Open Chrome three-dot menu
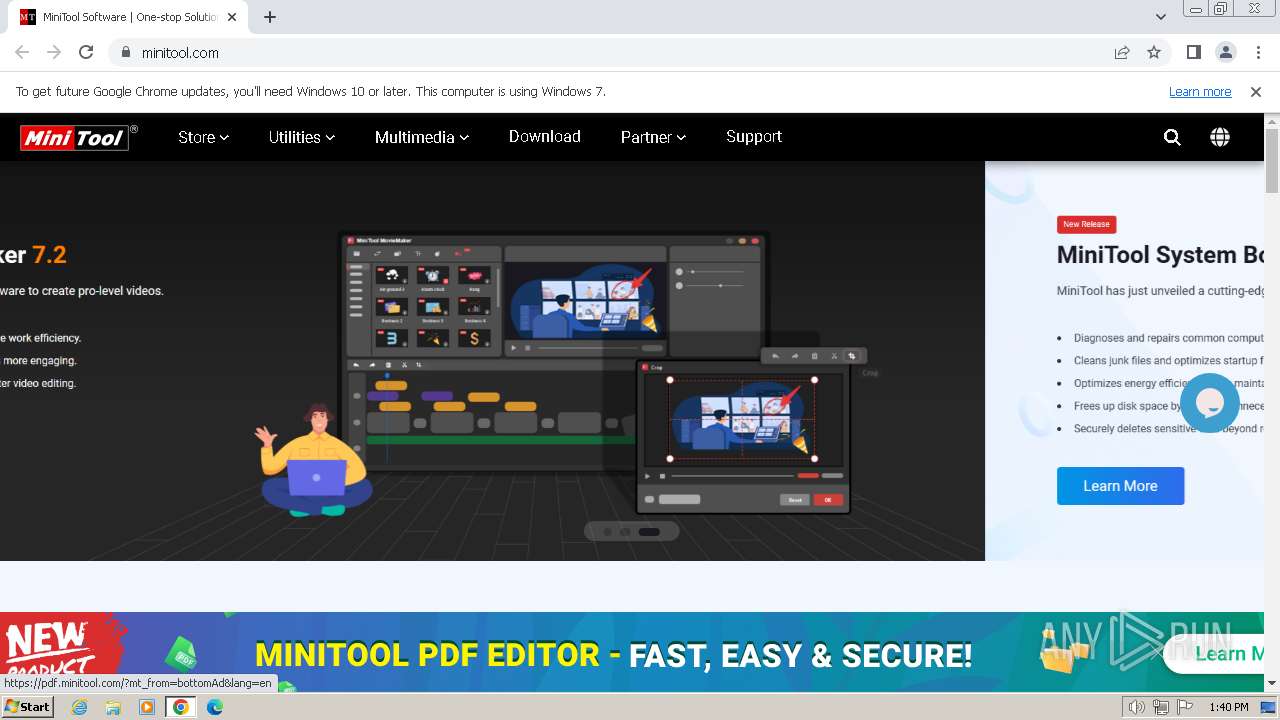 (1258, 52)
